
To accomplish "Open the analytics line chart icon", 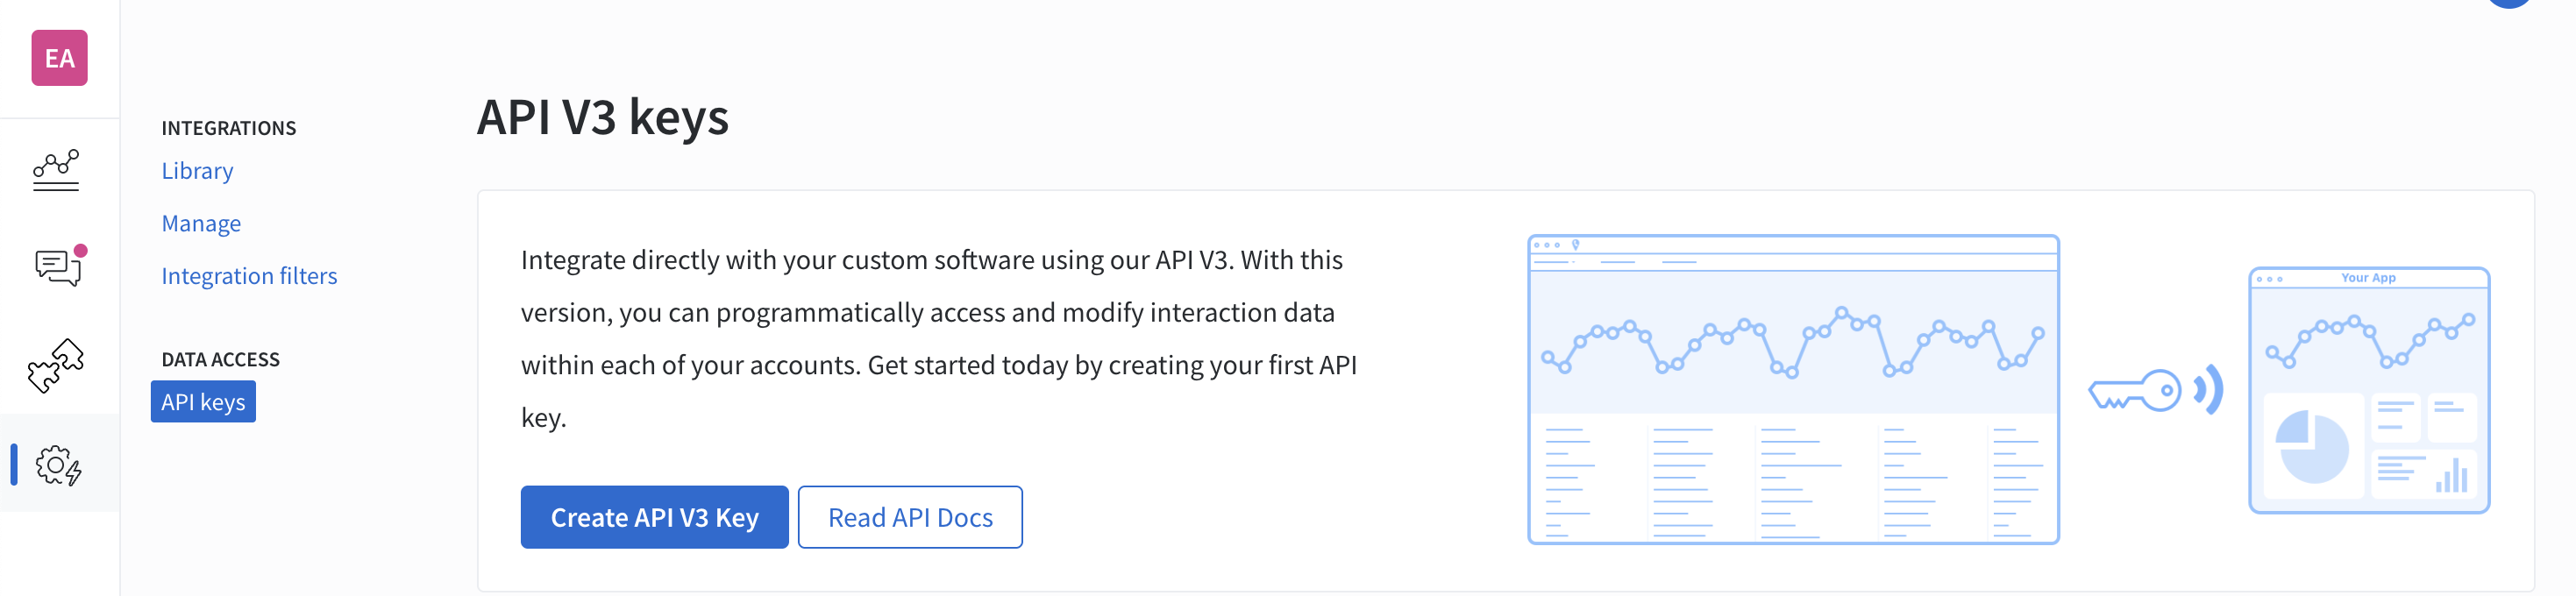I will point(56,170).
